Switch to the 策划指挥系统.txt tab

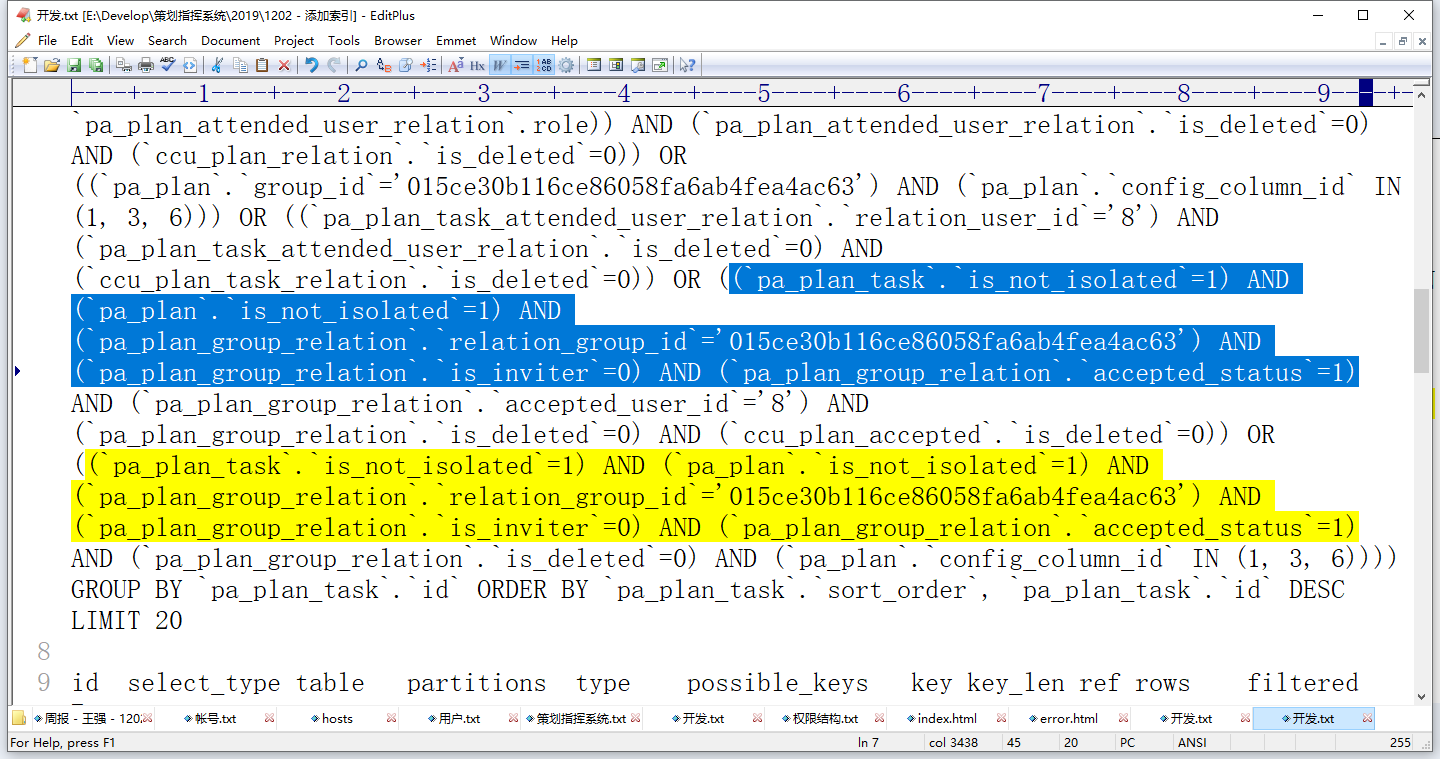click(581, 718)
